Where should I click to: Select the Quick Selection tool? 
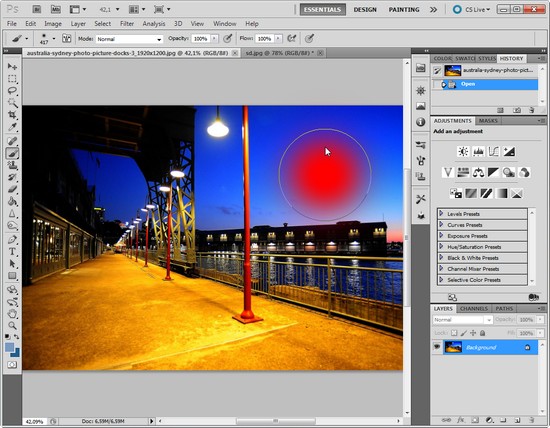pyautogui.click(x=12, y=102)
